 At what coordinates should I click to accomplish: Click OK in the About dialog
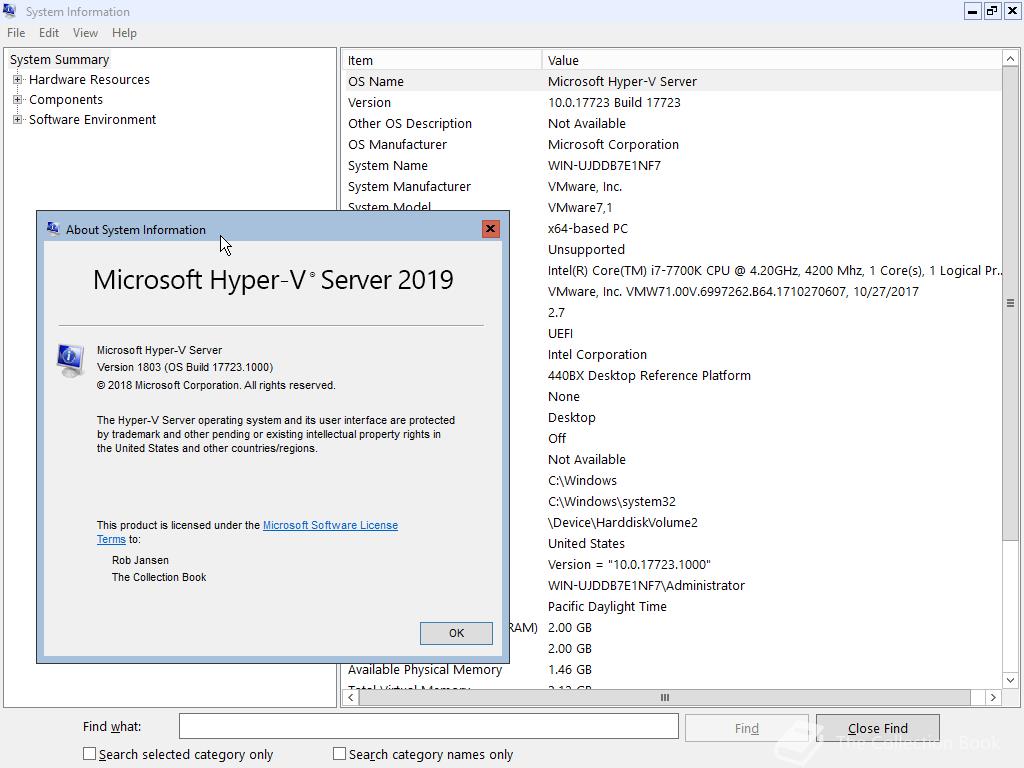[456, 633]
